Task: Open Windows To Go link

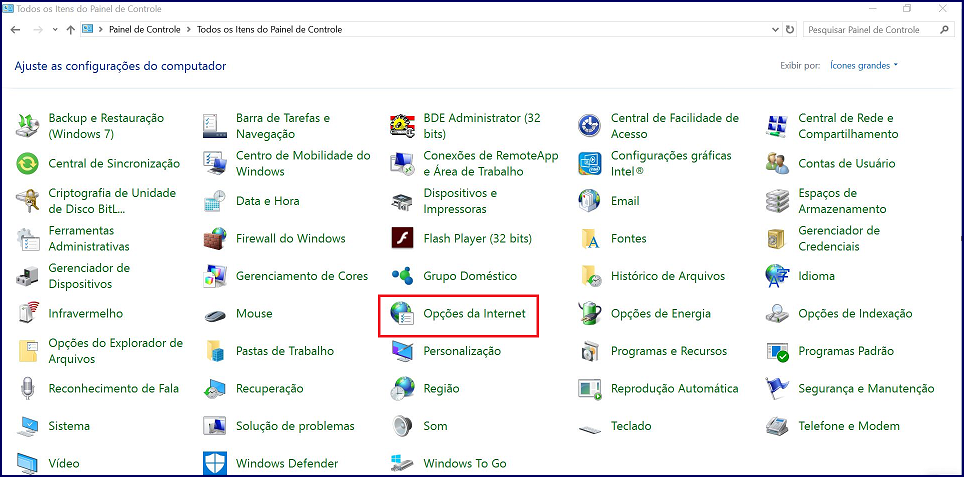Action: click(x=465, y=463)
